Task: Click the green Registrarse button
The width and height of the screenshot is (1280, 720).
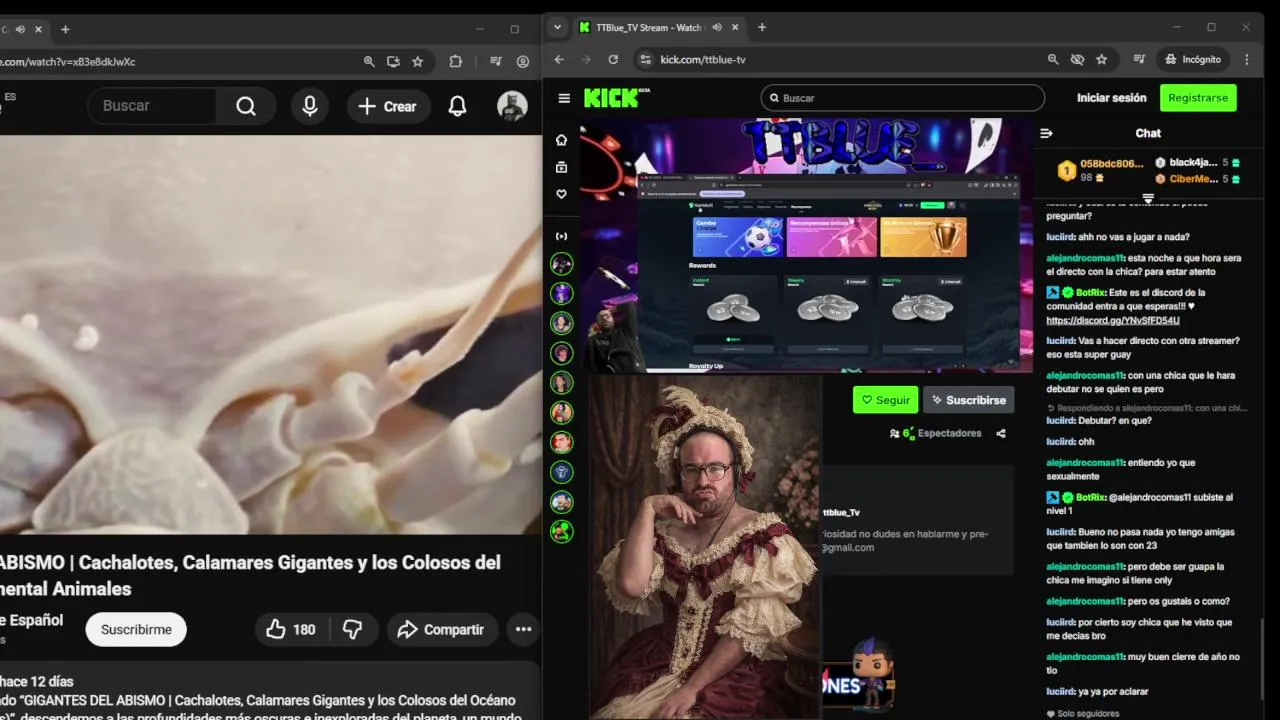Action: pyautogui.click(x=1198, y=98)
